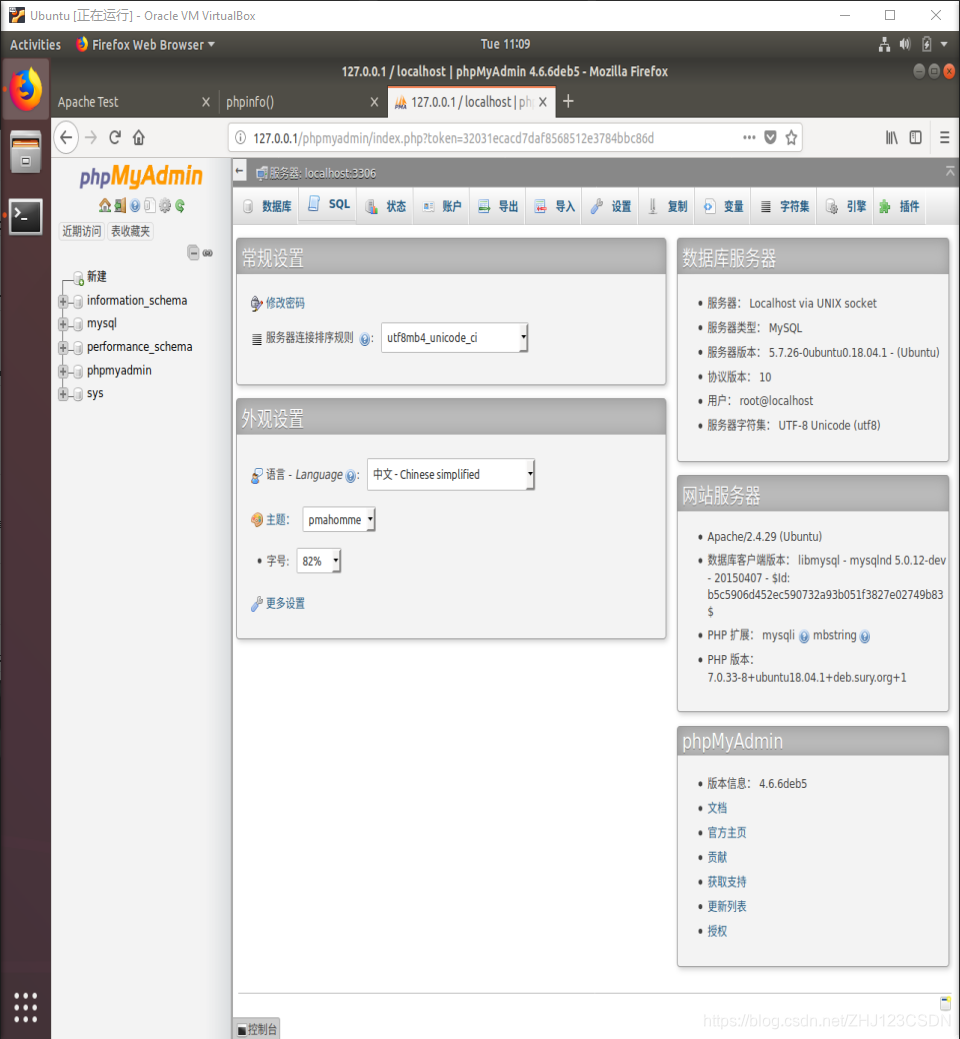Open Files manager from Ubuntu dock
Image resolution: width=960 pixels, height=1039 pixels.
coord(25,152)
